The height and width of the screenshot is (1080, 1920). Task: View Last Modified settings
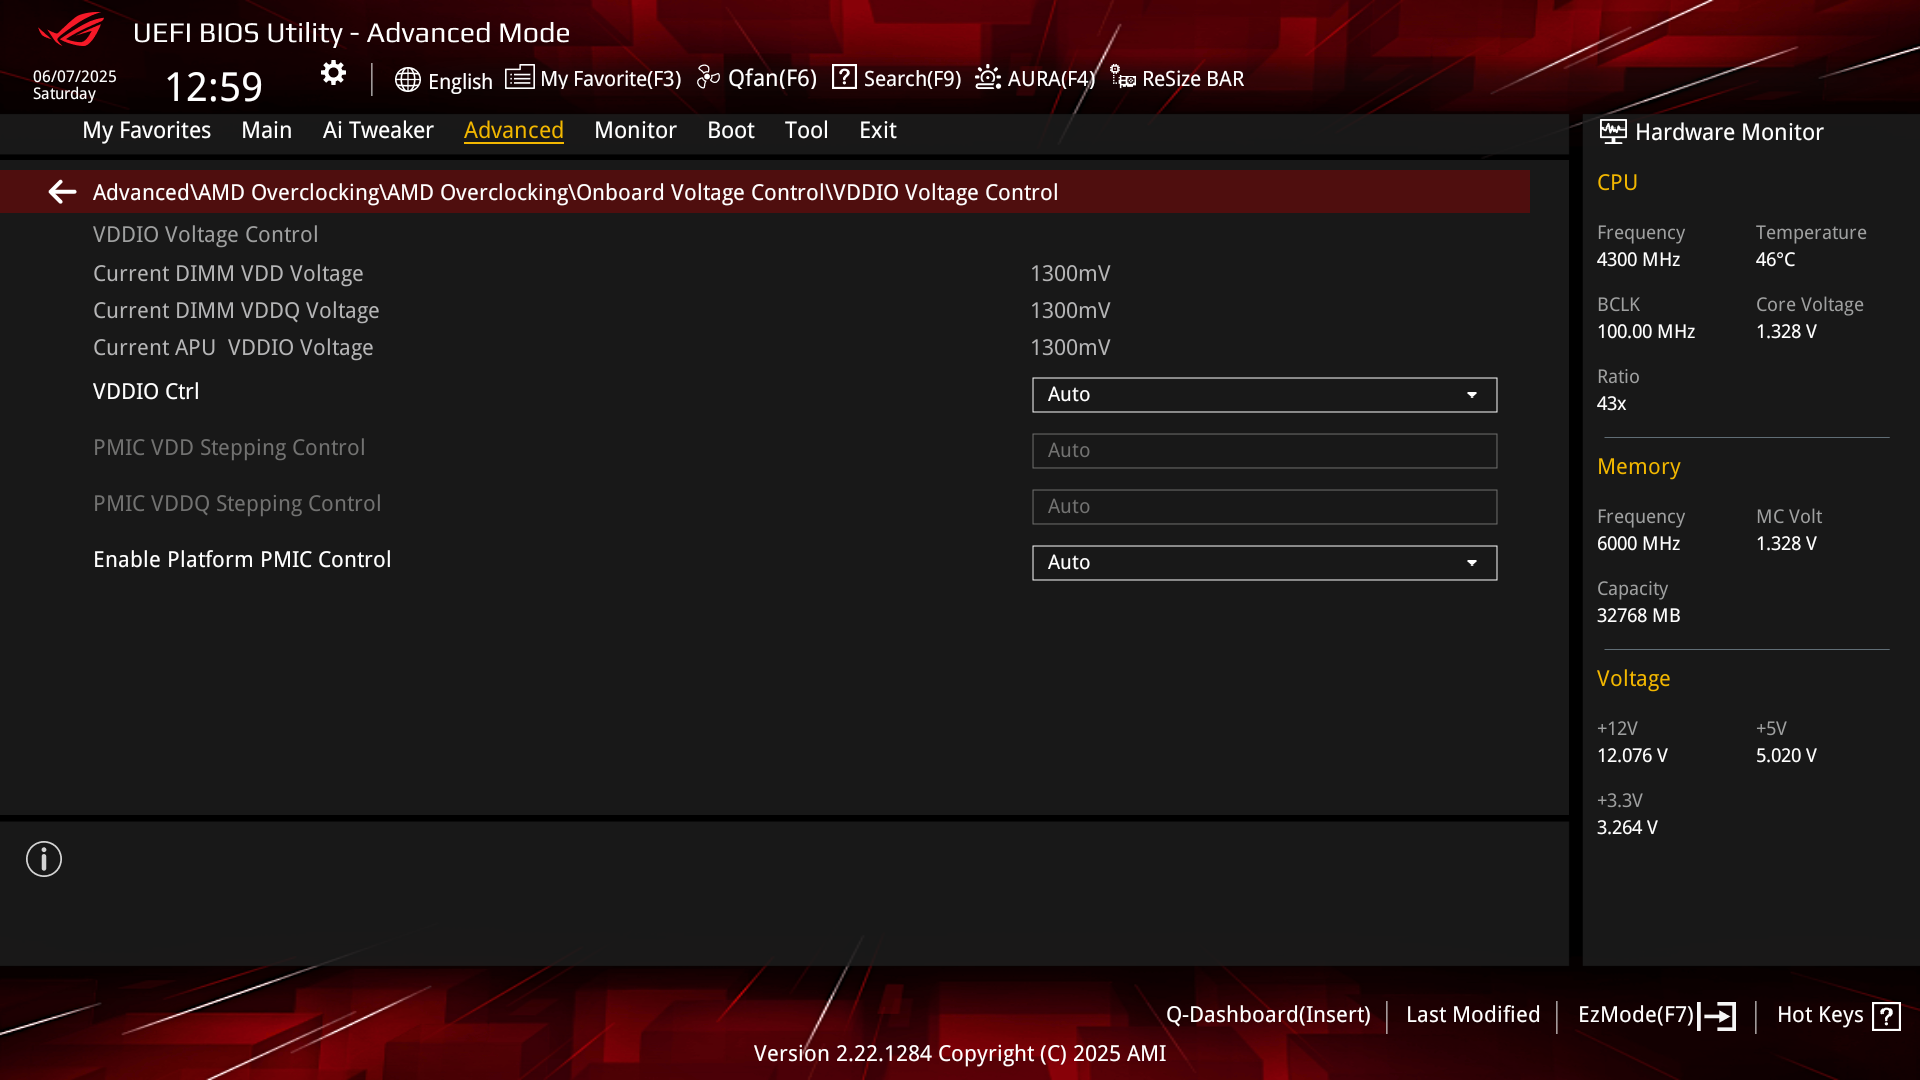(x=1473, y=1015)
